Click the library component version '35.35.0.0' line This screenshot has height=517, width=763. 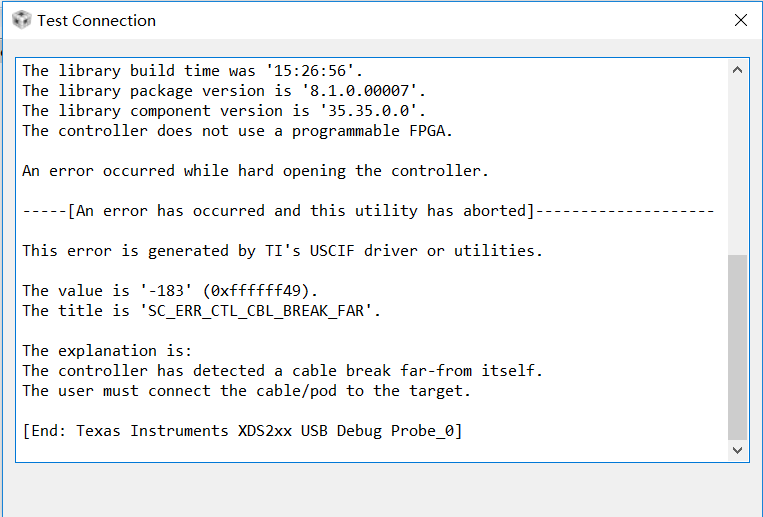click(224, 111)
